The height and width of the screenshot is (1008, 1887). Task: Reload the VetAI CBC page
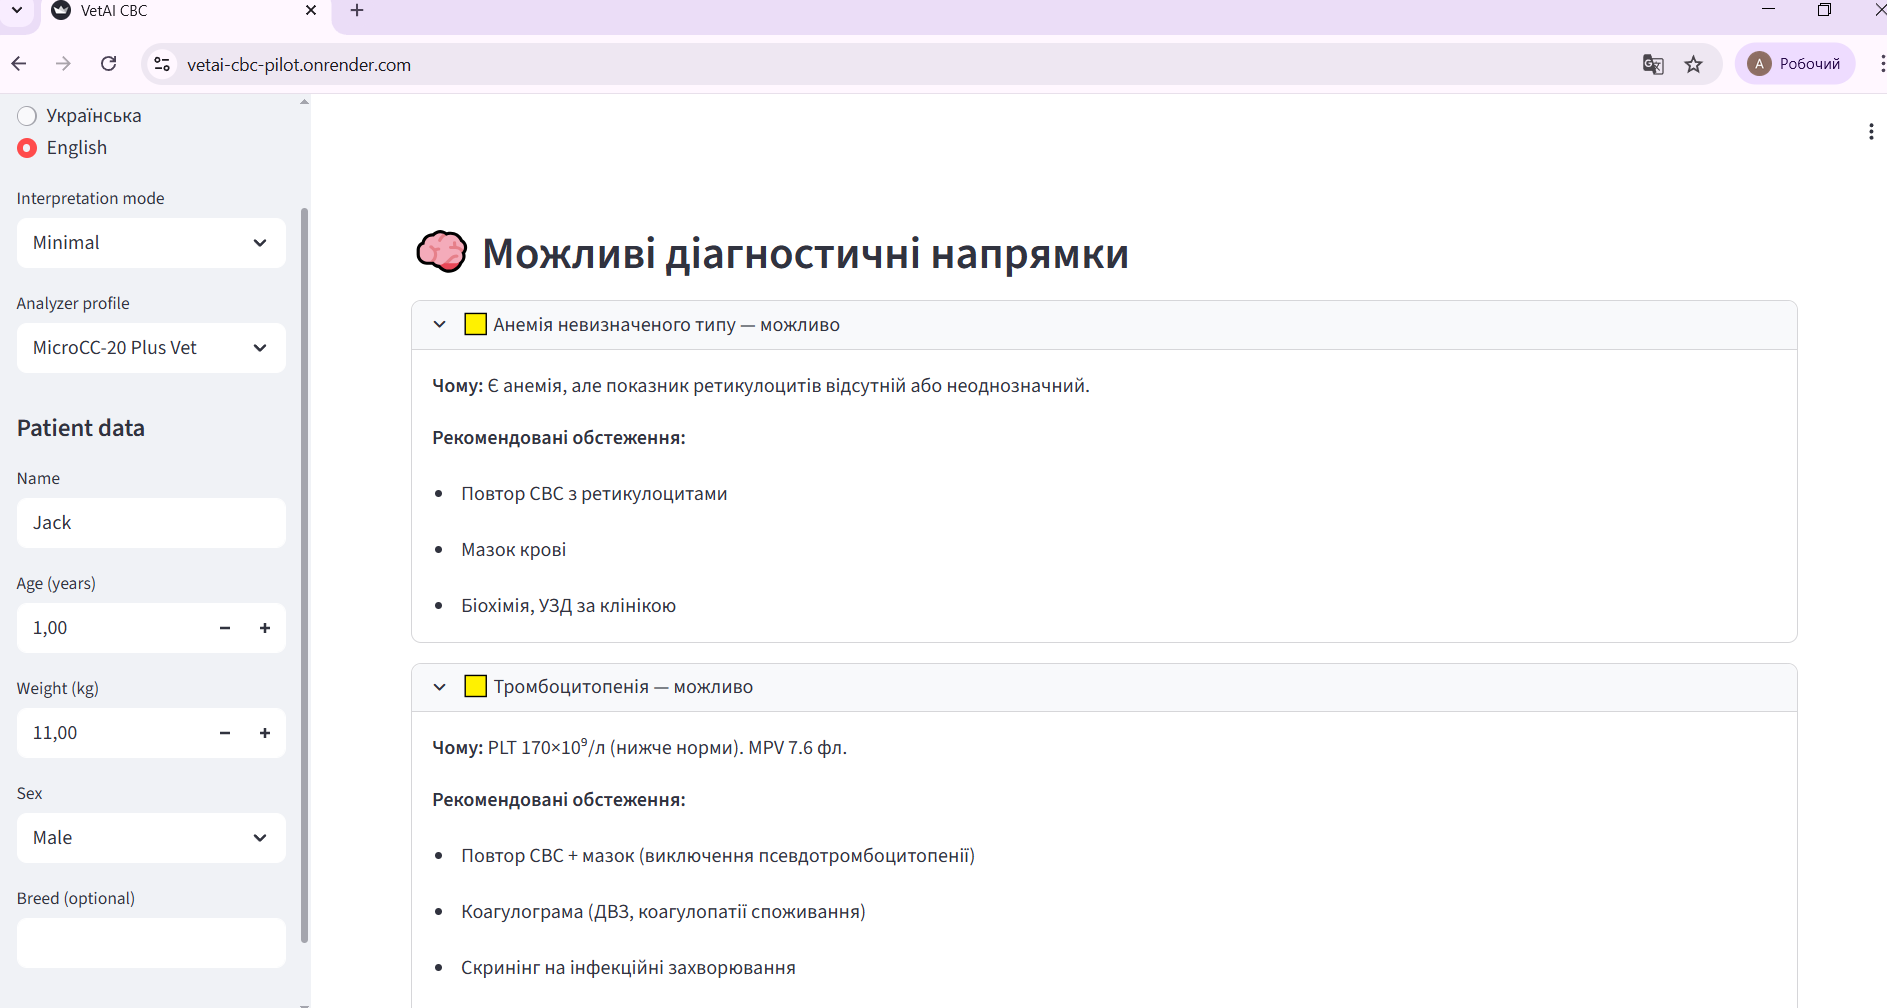[x=109, y=64]
